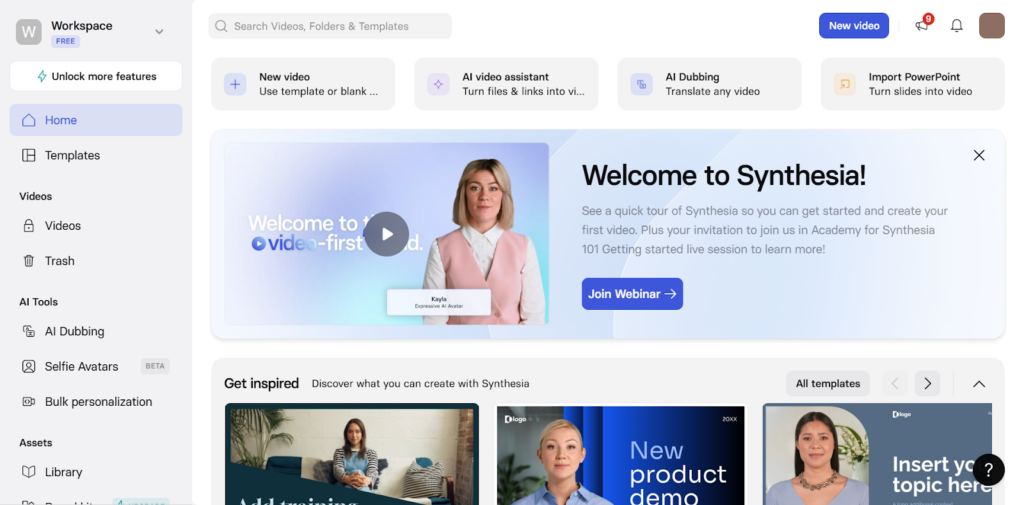The width and height of the screenshot is (1024, 505).
Task: Open the notifications bell icon
Action: pyautogui.click(x=956, y=25)
